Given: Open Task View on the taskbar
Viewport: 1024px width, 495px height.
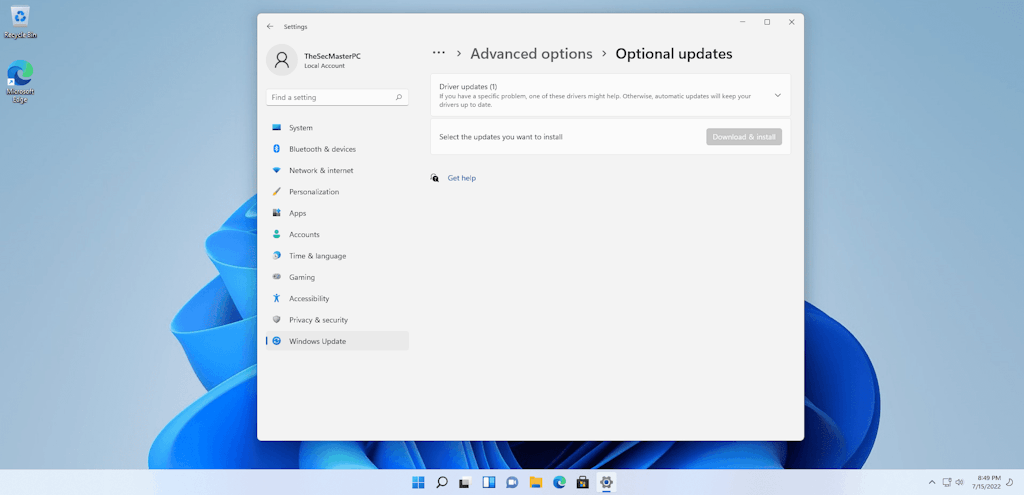Looking at the screenshot, I should [x=465, y=483].
